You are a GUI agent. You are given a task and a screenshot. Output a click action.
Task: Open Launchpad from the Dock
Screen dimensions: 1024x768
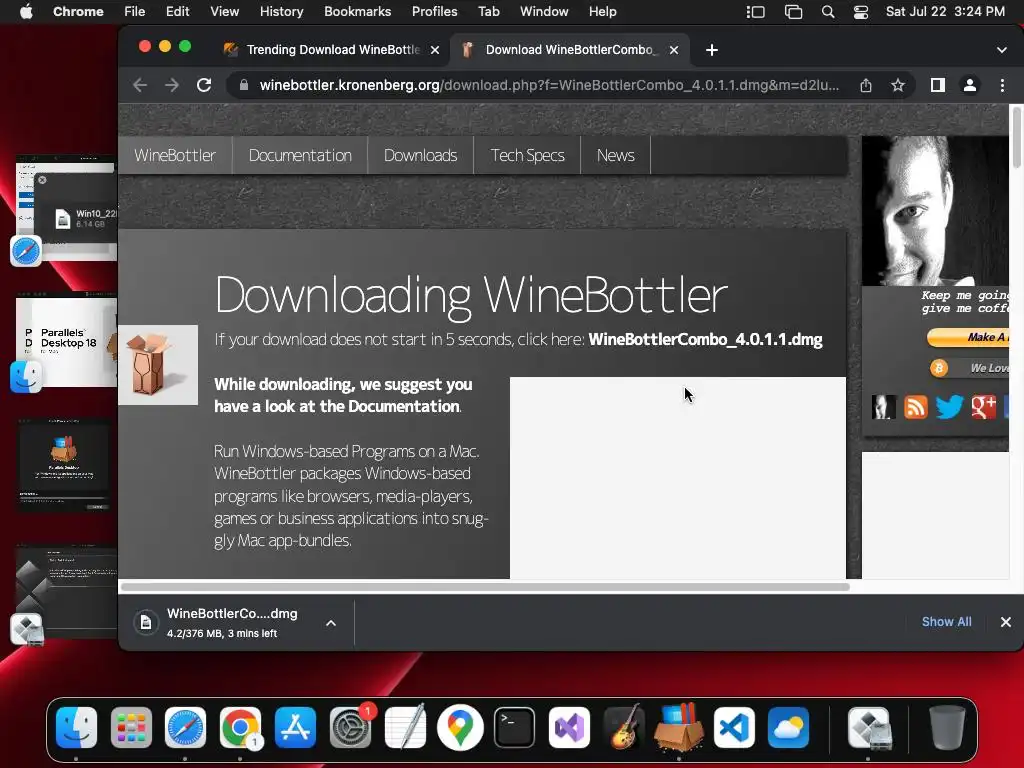point(131,728)
